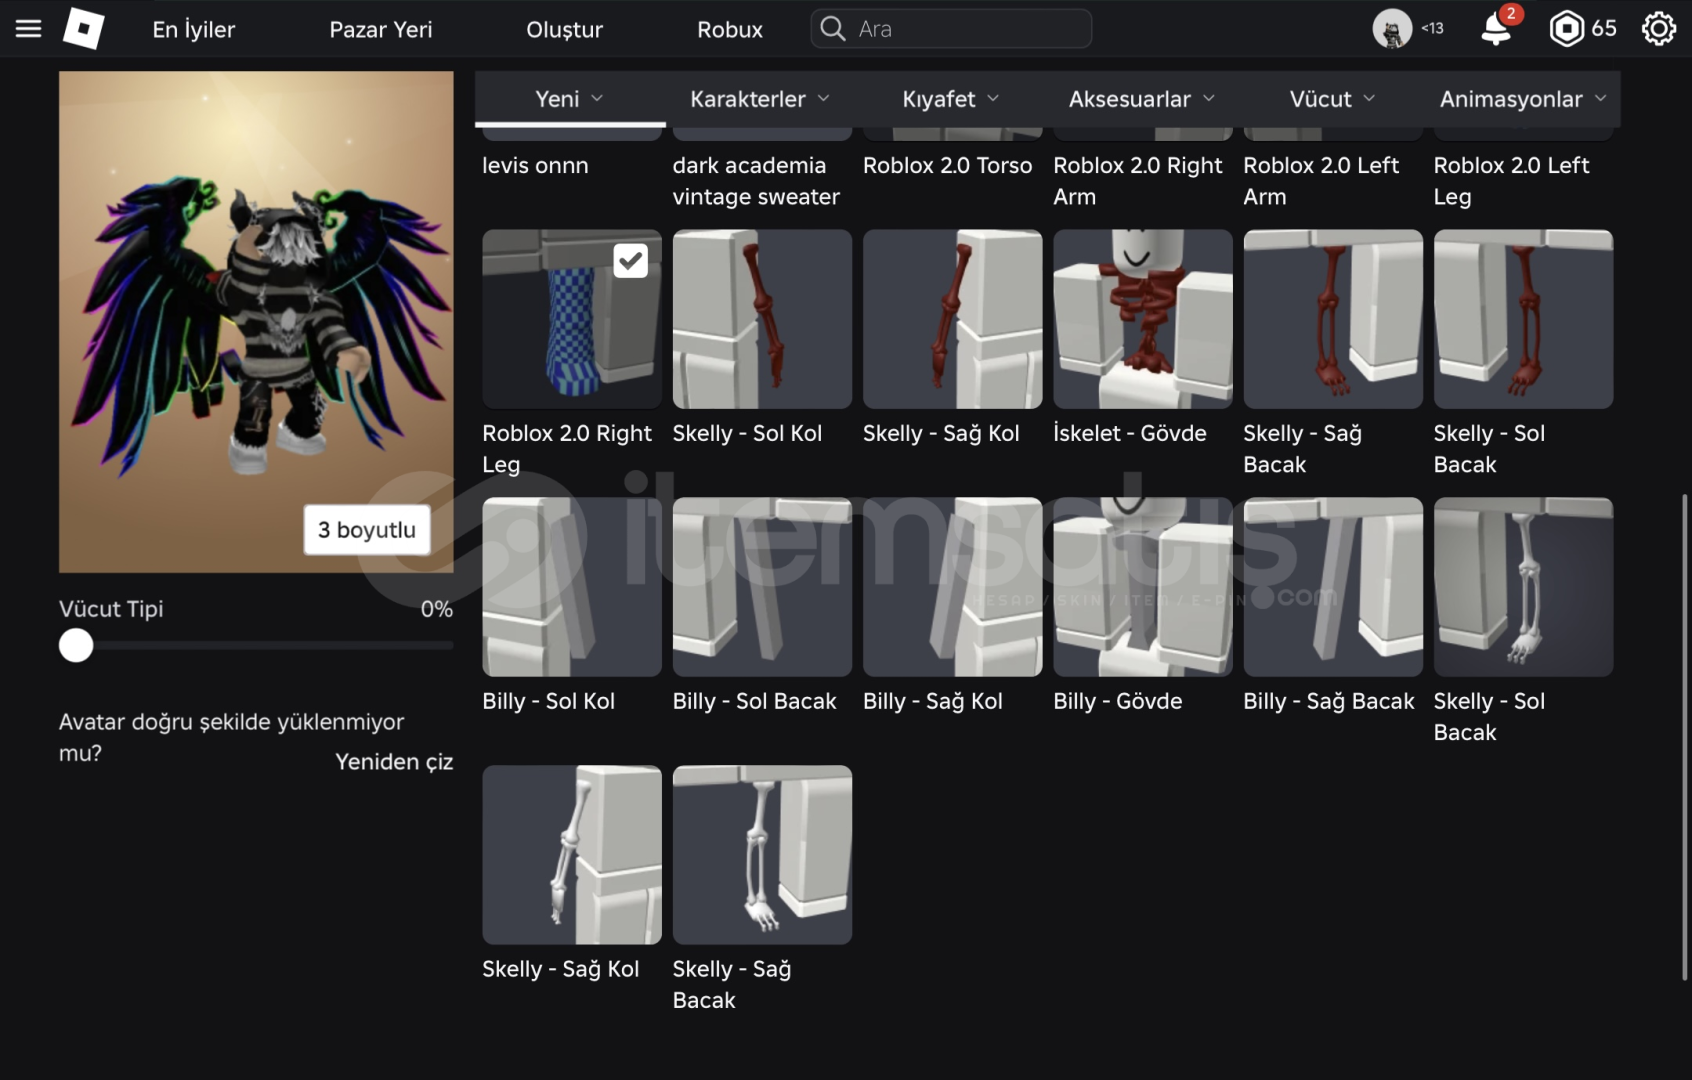Select the white Skelly - Sağ Bacak item

(762, 855)
